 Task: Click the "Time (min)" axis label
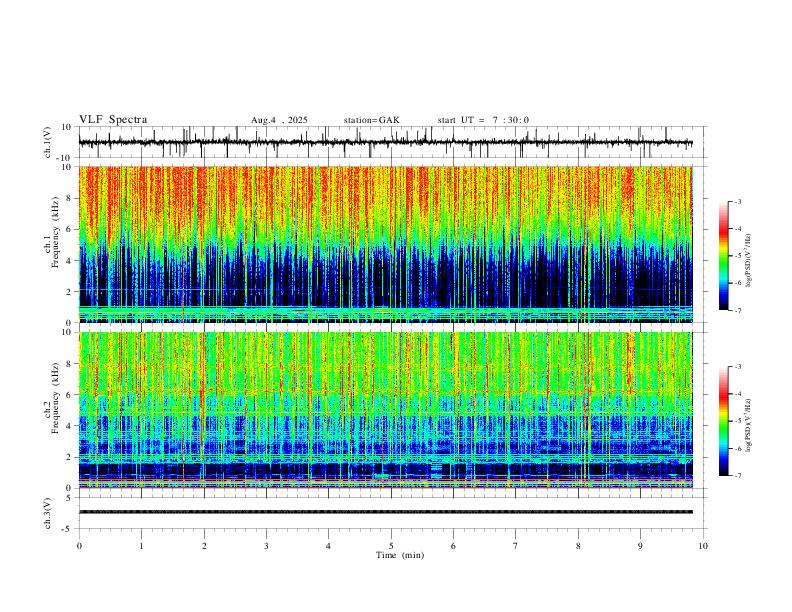[x=400, y=555]
